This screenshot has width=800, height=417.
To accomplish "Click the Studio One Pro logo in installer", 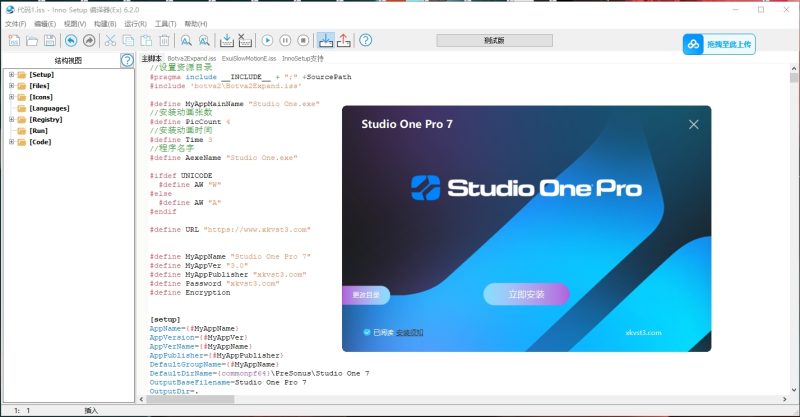I will coord(527,188).
